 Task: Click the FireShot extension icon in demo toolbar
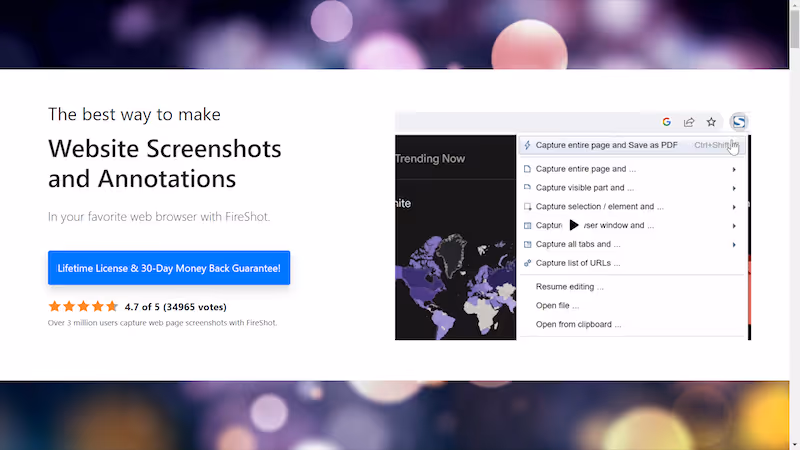point(739,122)
